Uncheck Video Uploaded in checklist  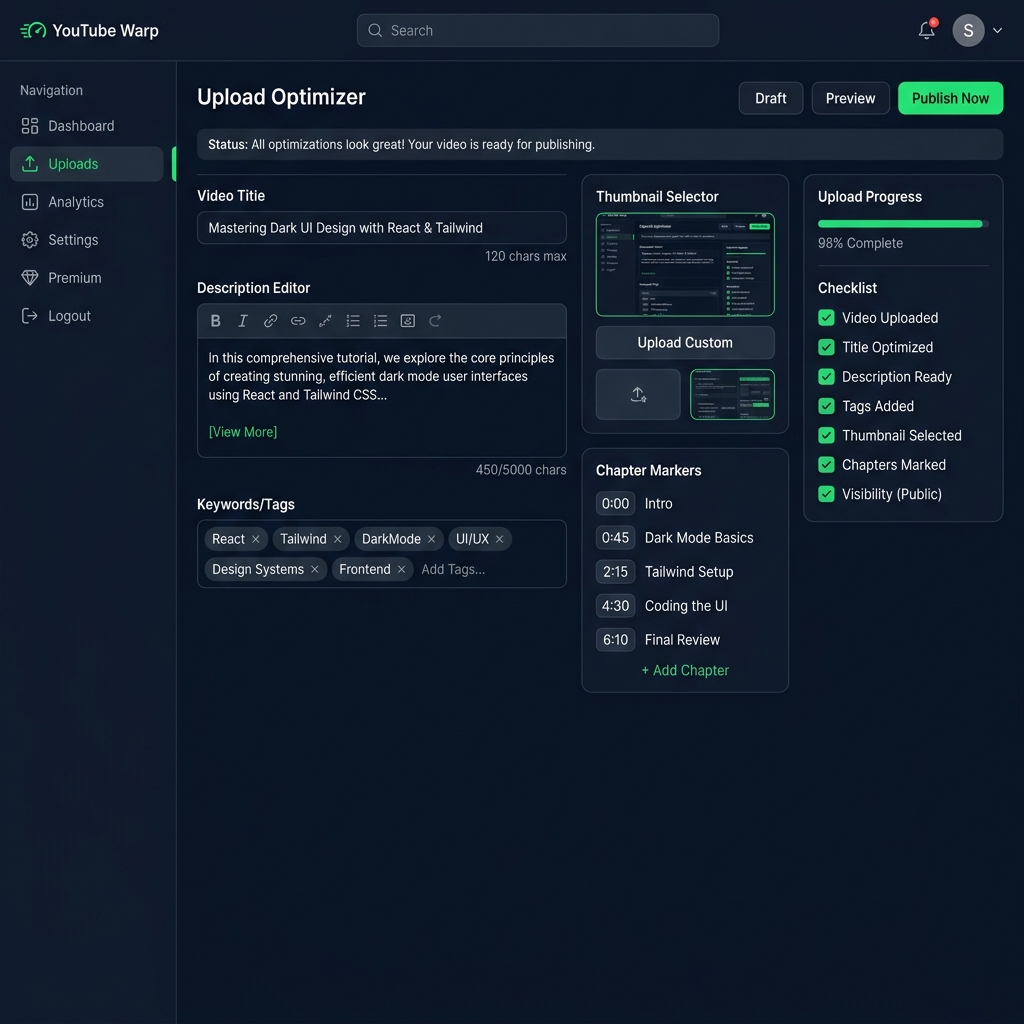(826, 318)
